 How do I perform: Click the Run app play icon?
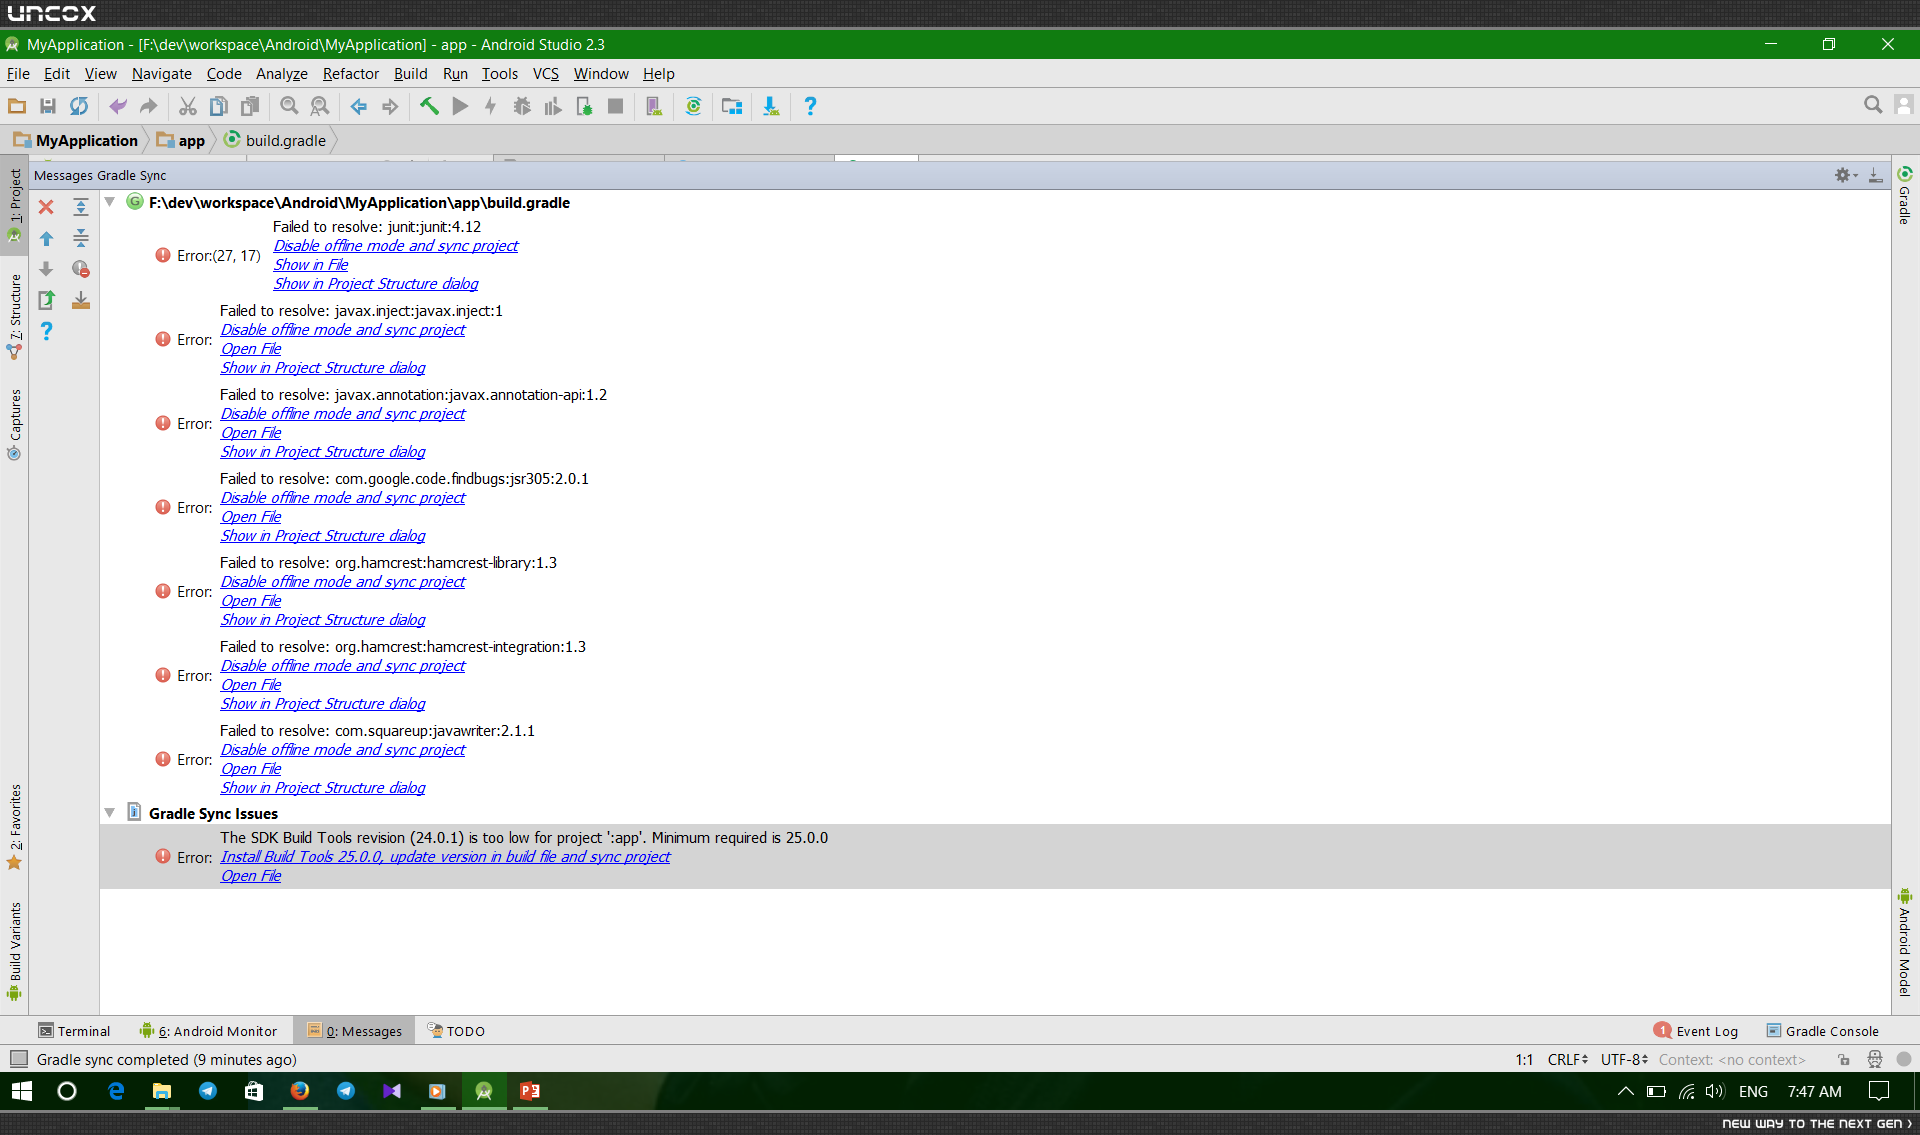click(x=460, y=106)
